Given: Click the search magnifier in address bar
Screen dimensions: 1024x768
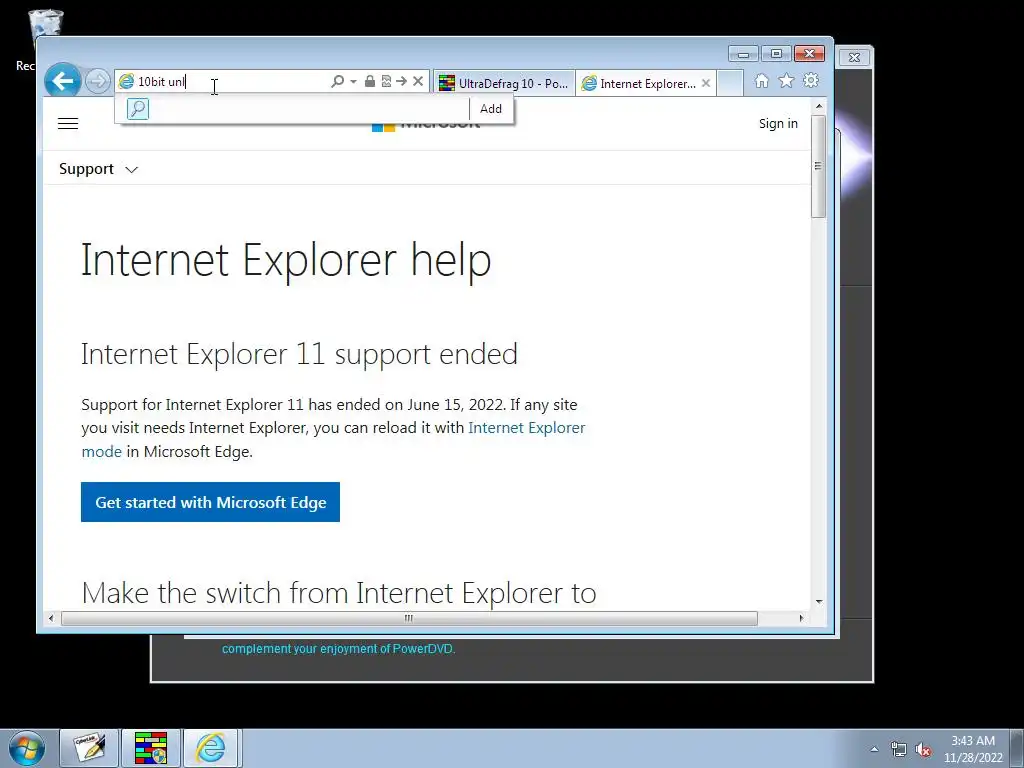Looking at the screenshot, I should click(338, 81).
